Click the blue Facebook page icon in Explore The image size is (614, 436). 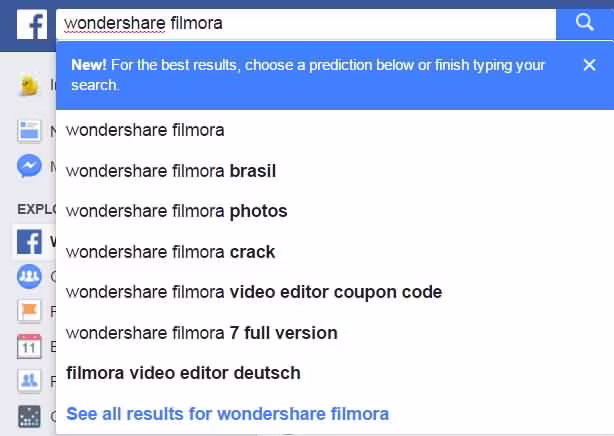(30, 241)
